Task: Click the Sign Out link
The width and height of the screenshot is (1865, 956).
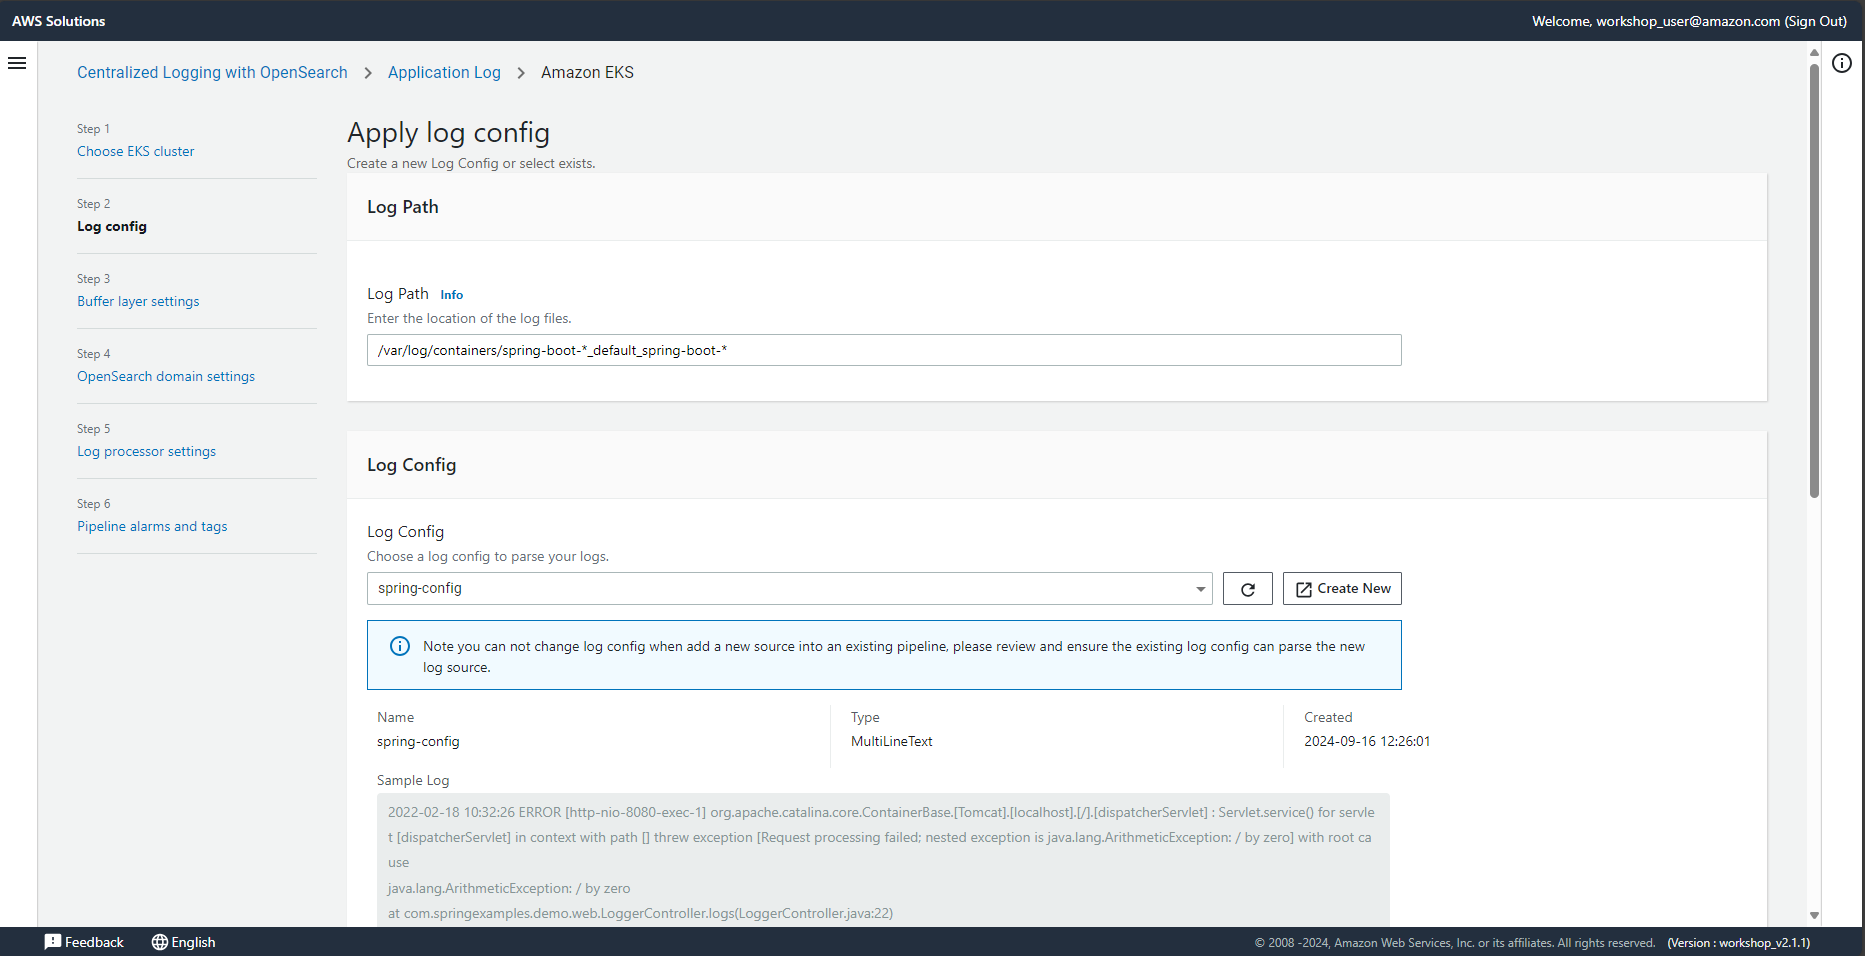Action: pos(1815,21)
